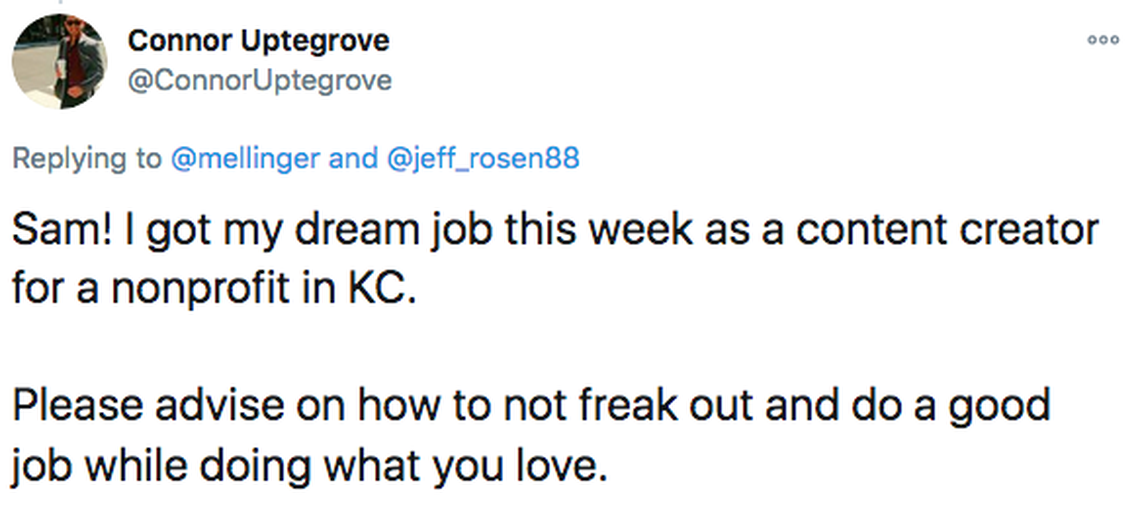Click the word 'and' between the mentions
This screenshot has width=1140, height=518.
tap(353, 158)
